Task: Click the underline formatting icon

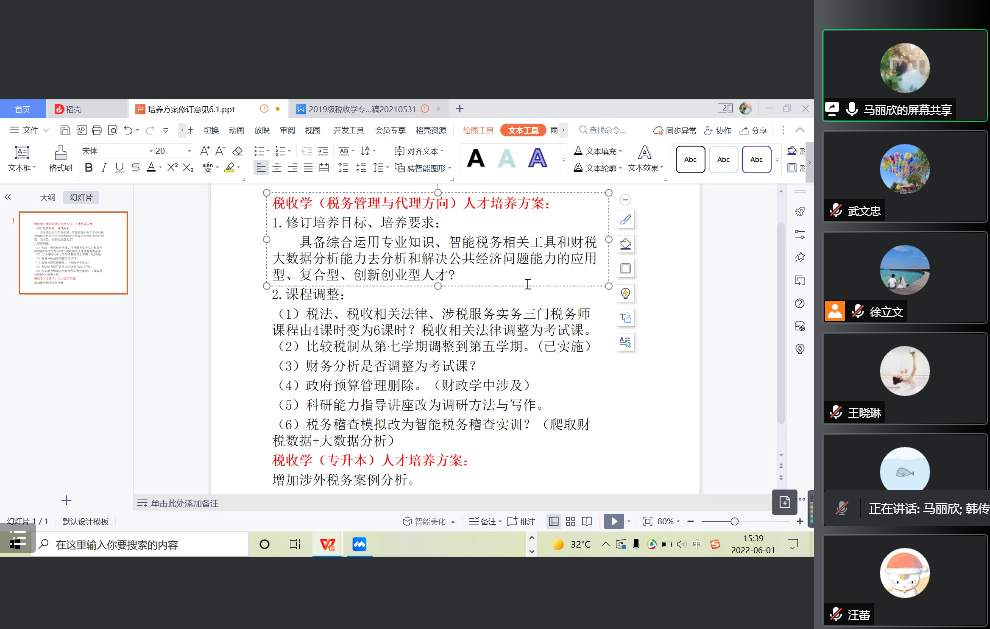Action: [x=120, y=168]
